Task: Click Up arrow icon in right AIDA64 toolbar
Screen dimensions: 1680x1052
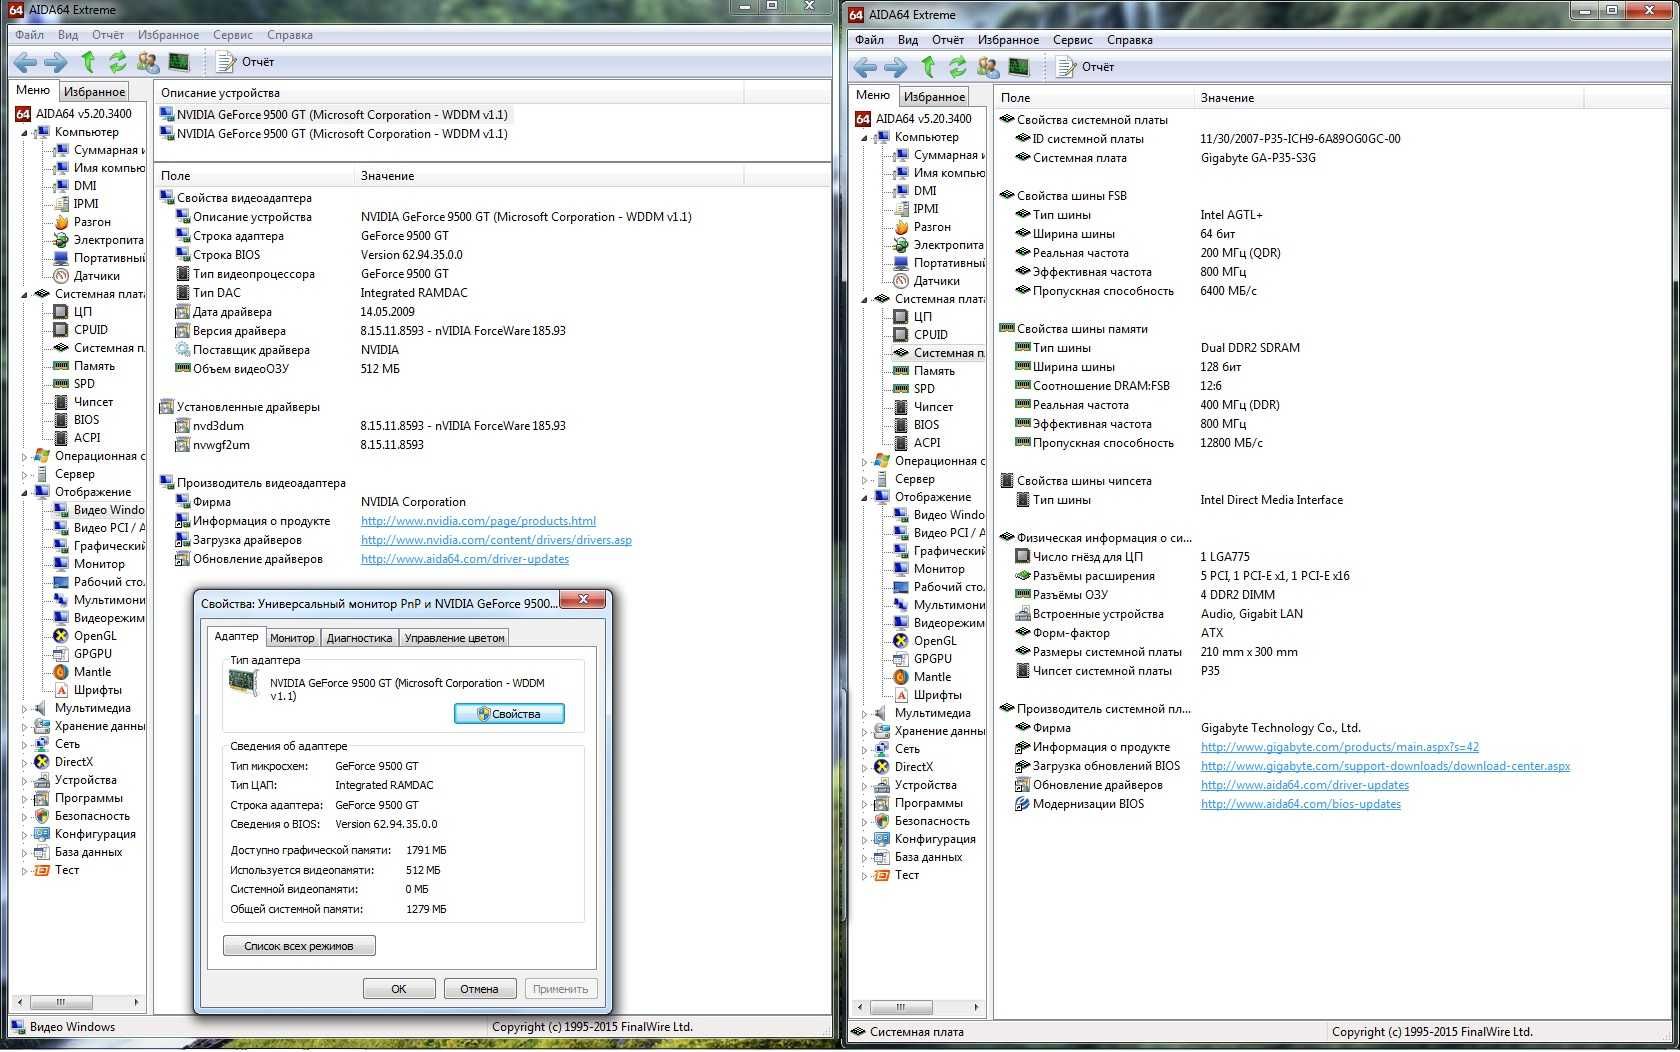Action: [x=928, y=67]
